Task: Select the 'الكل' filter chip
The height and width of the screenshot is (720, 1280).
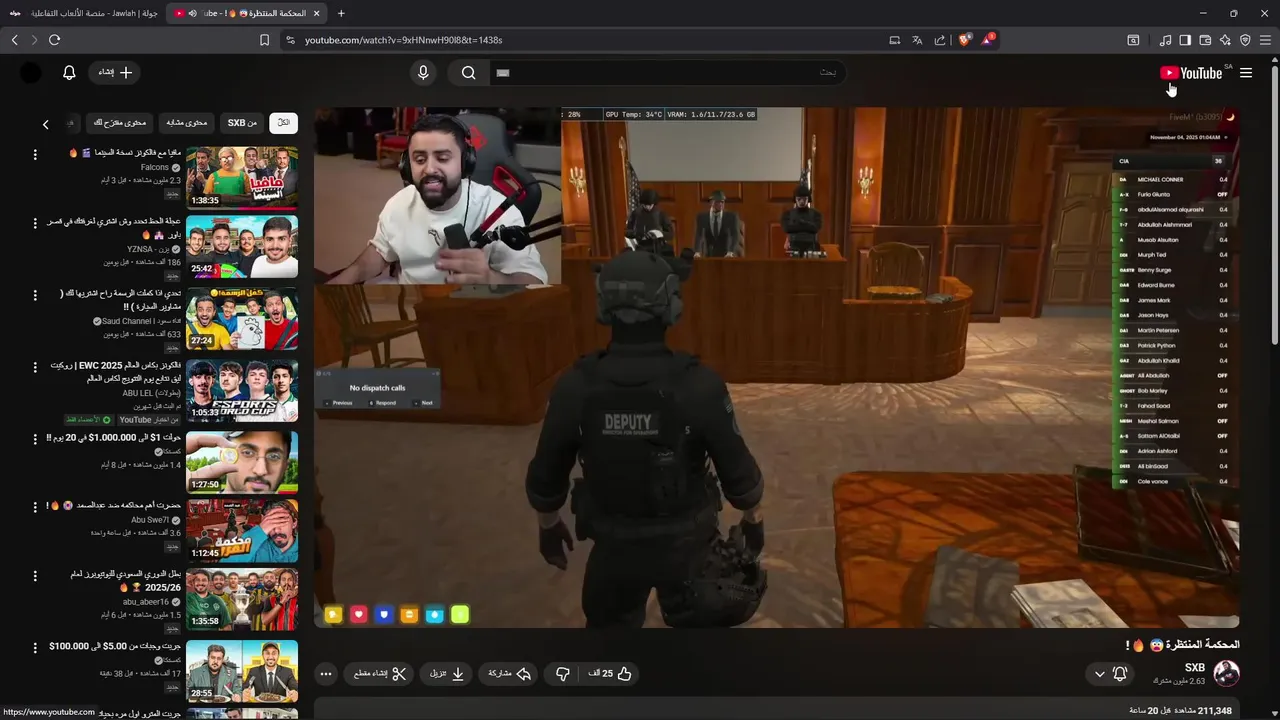Action: (x=284, y=123)
